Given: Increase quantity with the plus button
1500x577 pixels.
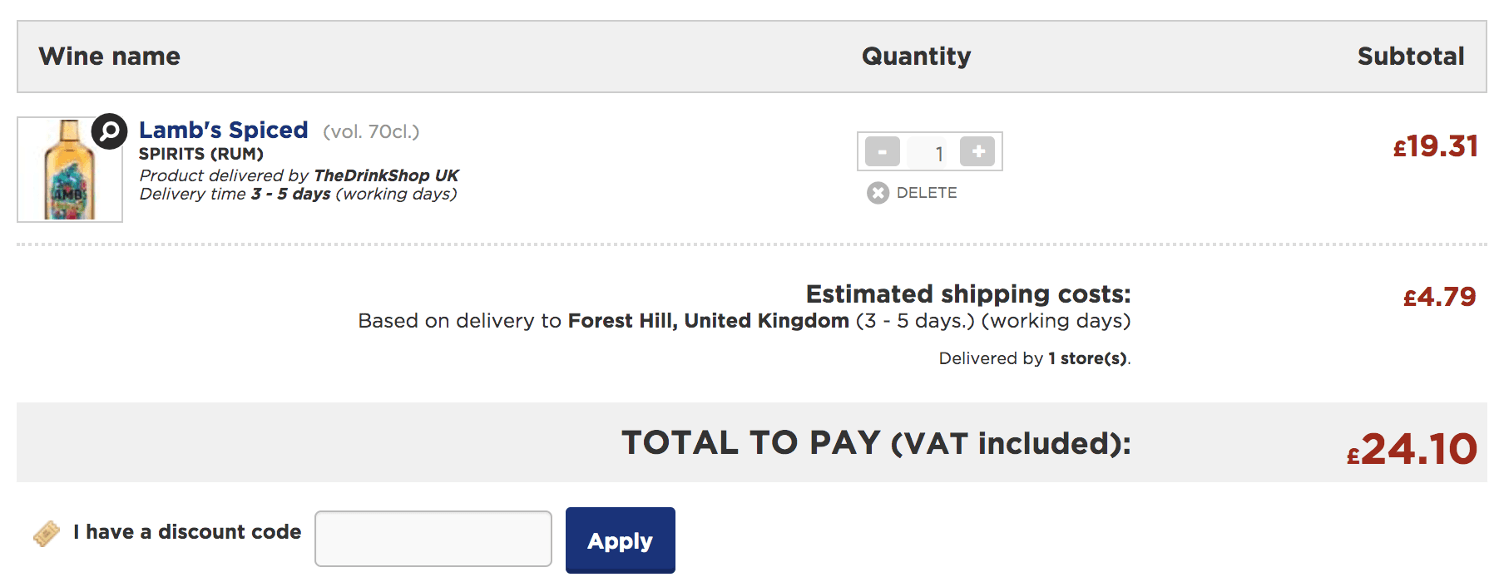Looking at the screenshot, I should [x=977, y=152].
